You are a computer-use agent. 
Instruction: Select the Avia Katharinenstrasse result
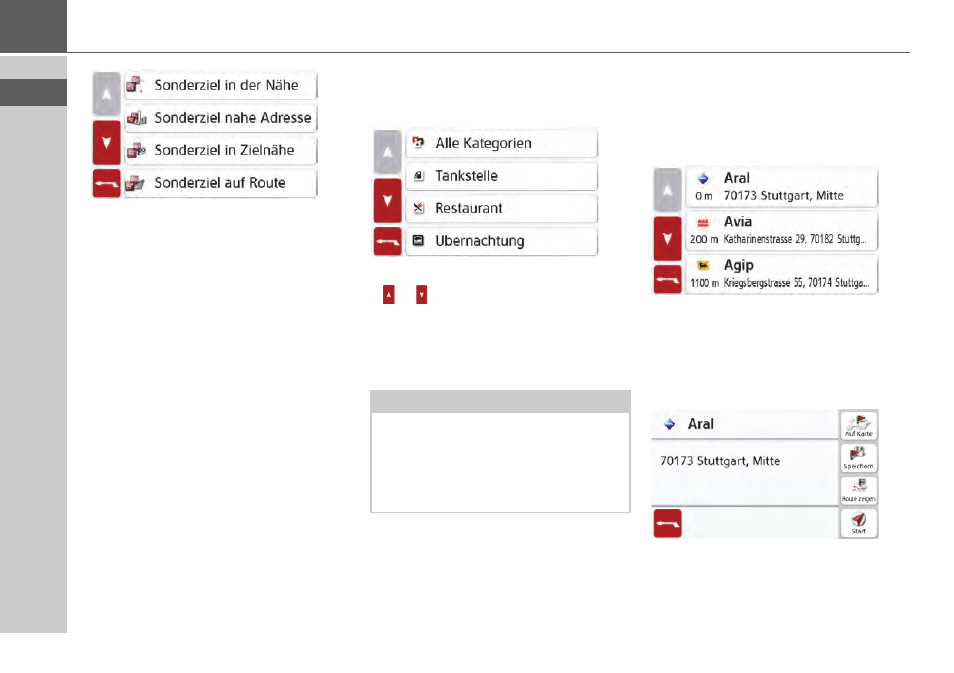(x=782, y=231)
